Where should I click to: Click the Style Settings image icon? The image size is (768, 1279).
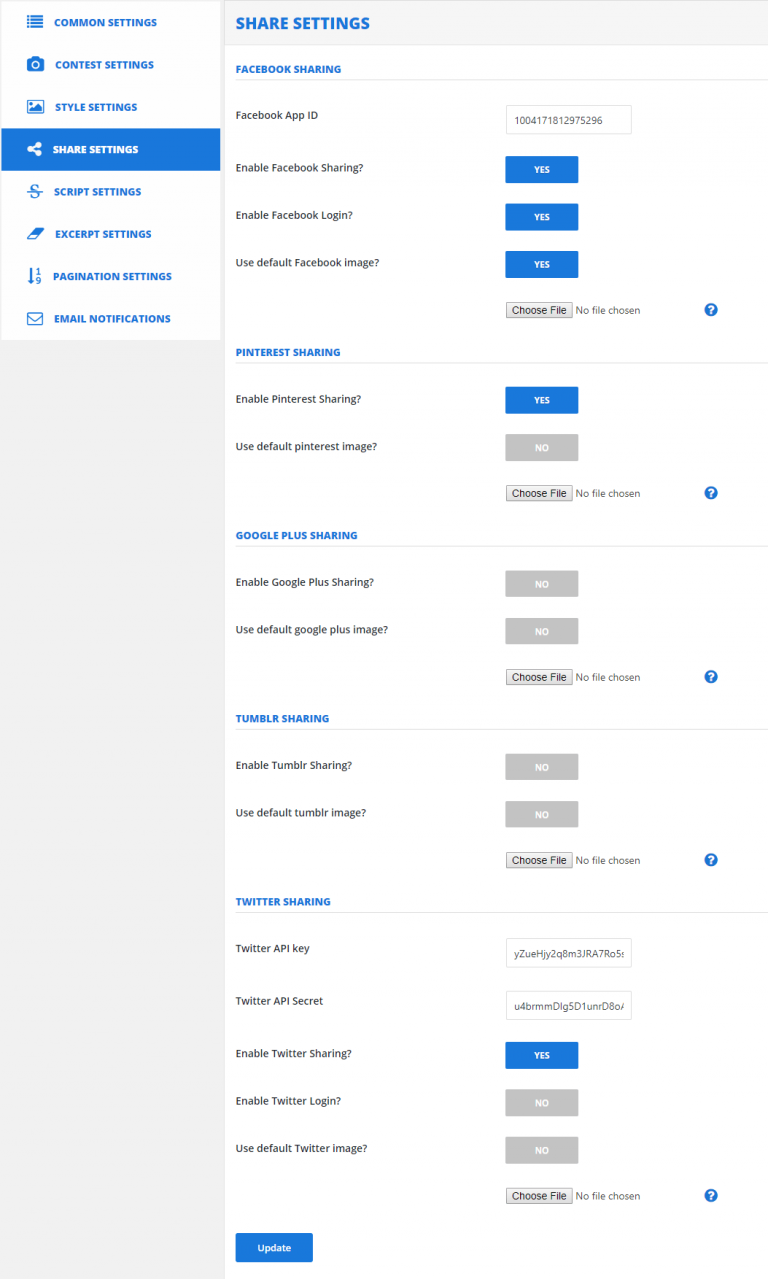(x=35, y=107)
